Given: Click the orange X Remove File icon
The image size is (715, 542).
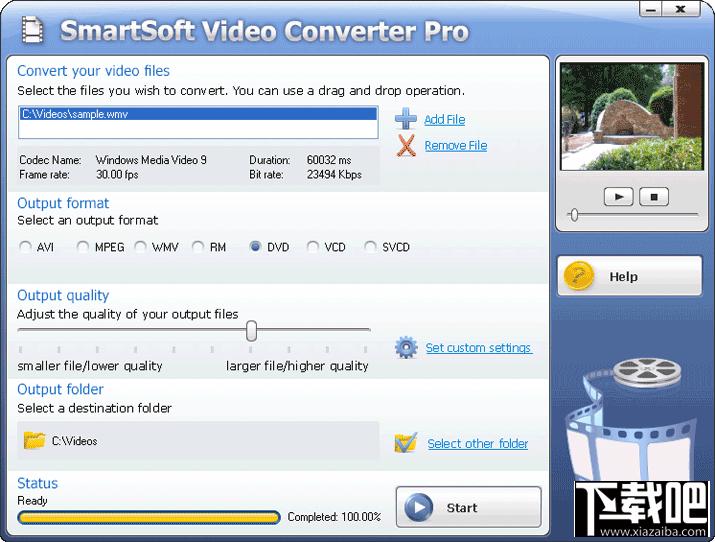Looking at the screenshot, I should pos(405,145).
